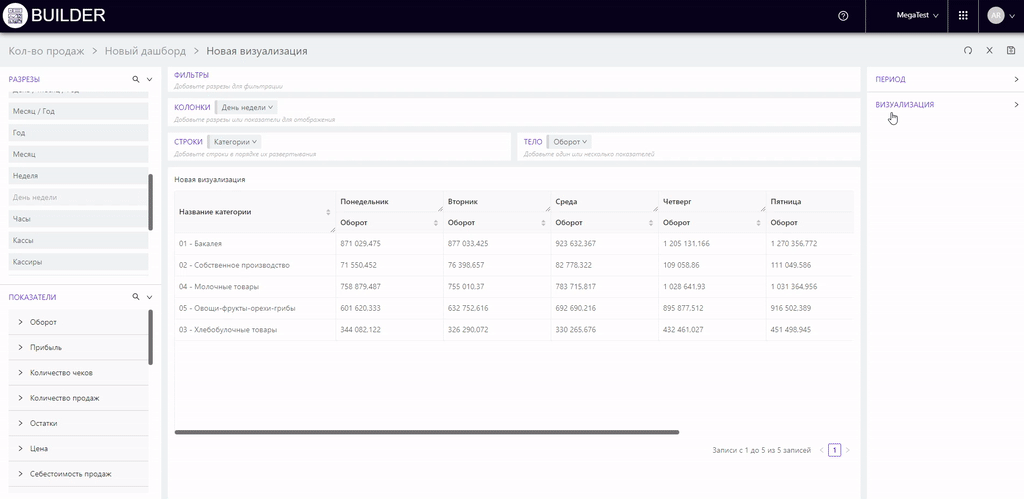
Task: Click the X icon to cancel editing
Action: 989,50
